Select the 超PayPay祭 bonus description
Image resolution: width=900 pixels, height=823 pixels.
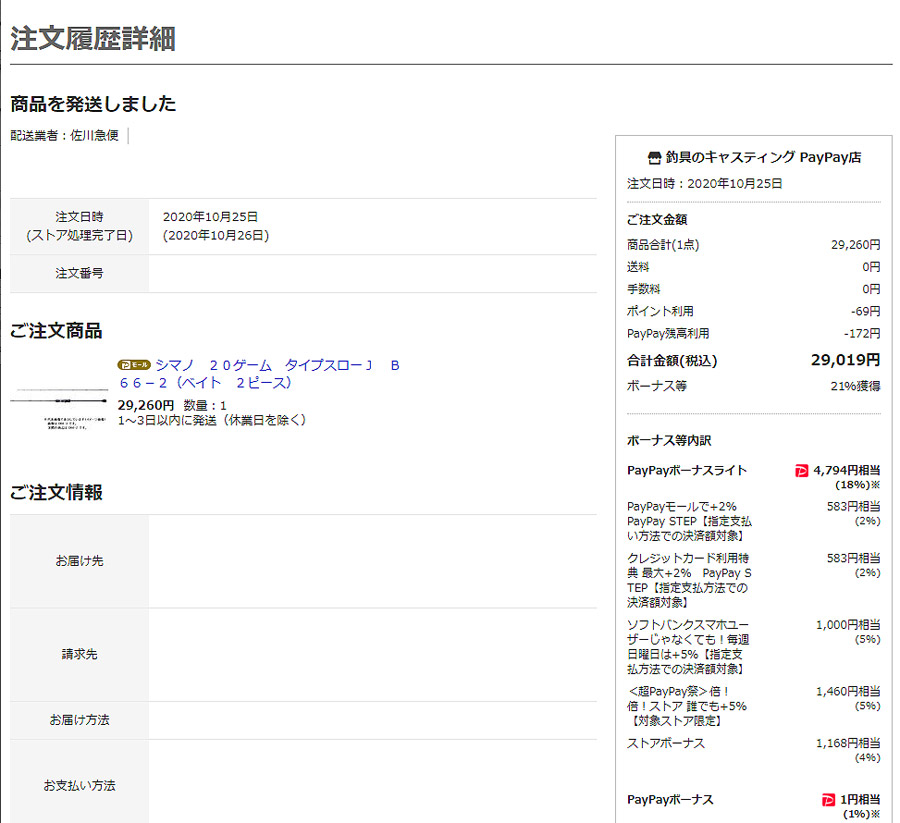pyautogui.click(x=686, y=706)
